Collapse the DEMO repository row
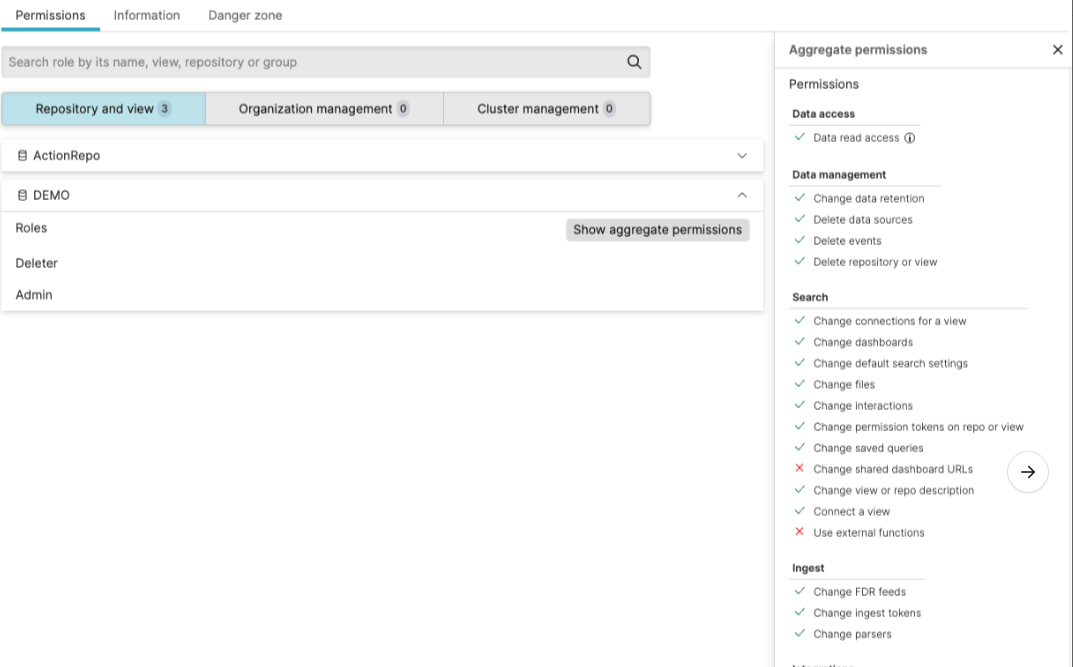This screenshot has height=667, width=1073. (742, 194)
